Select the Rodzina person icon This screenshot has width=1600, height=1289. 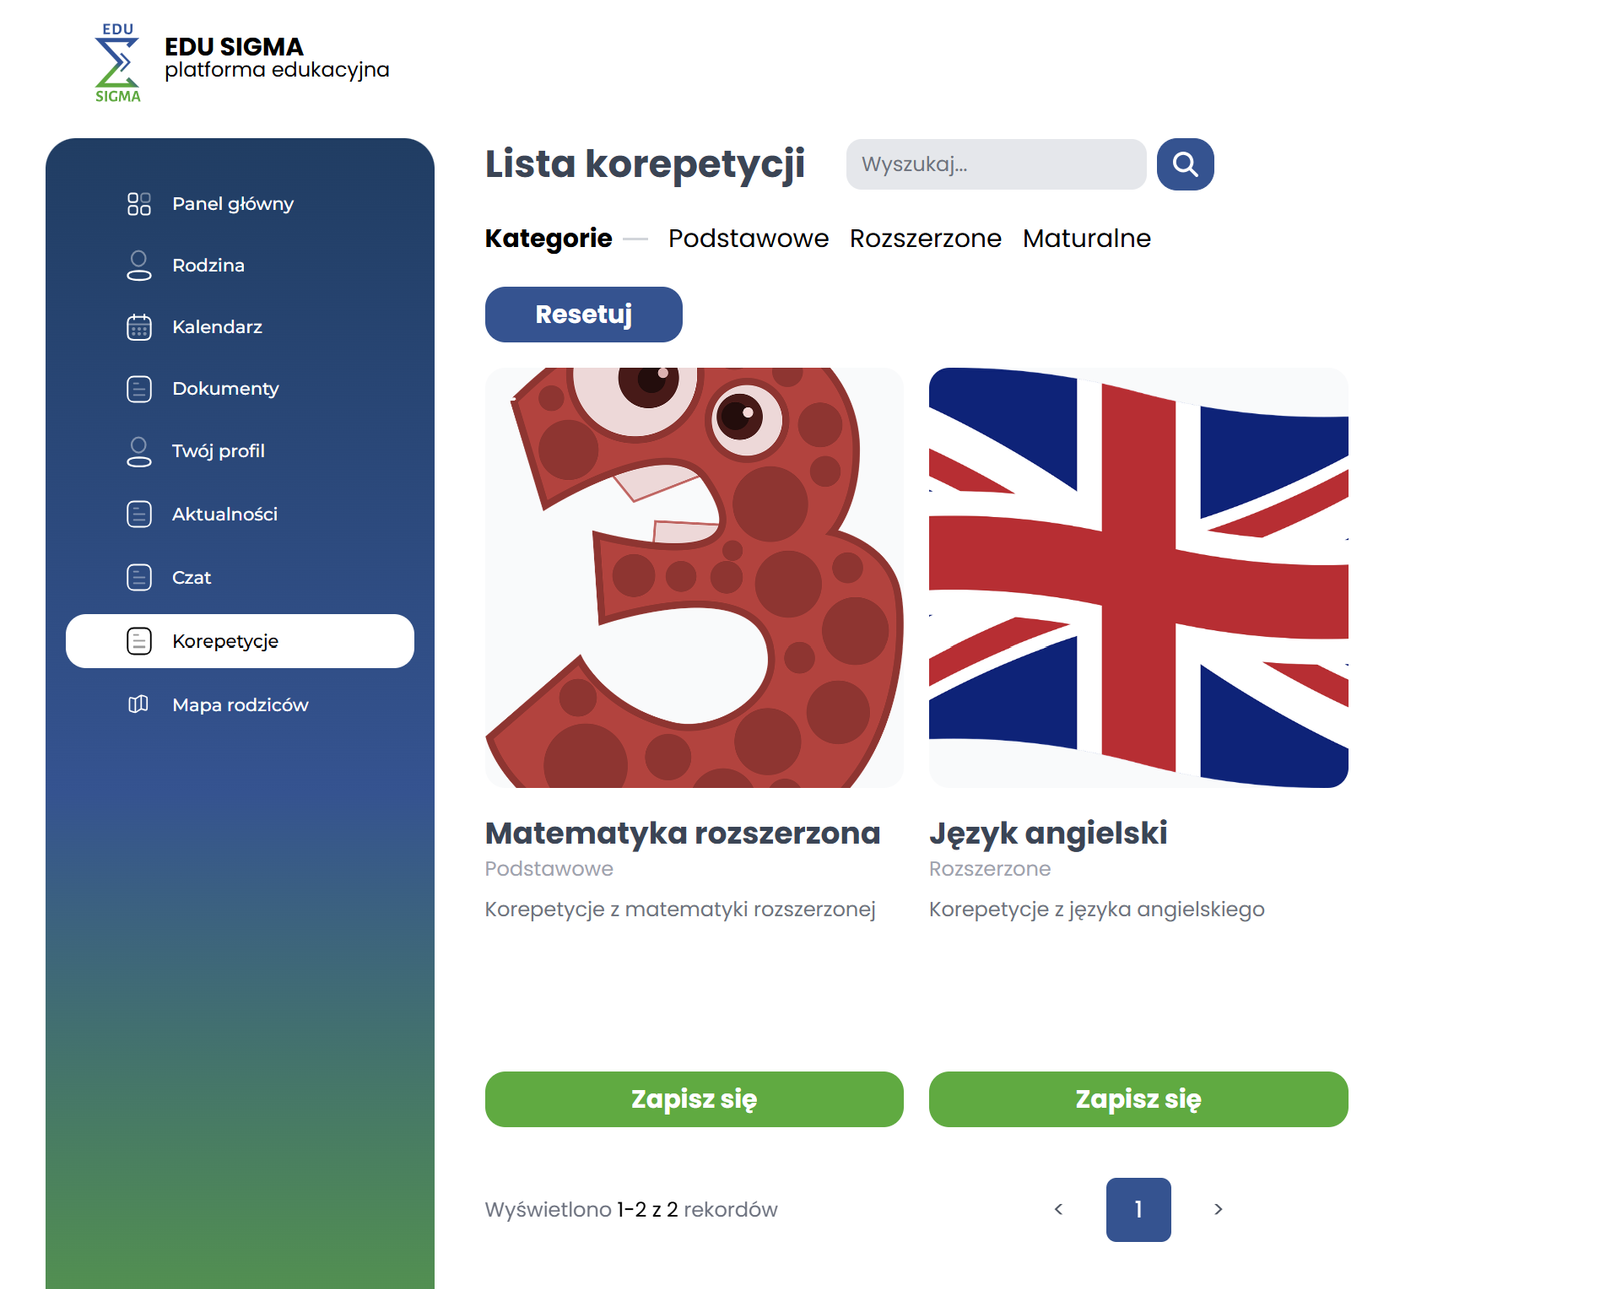139,265
